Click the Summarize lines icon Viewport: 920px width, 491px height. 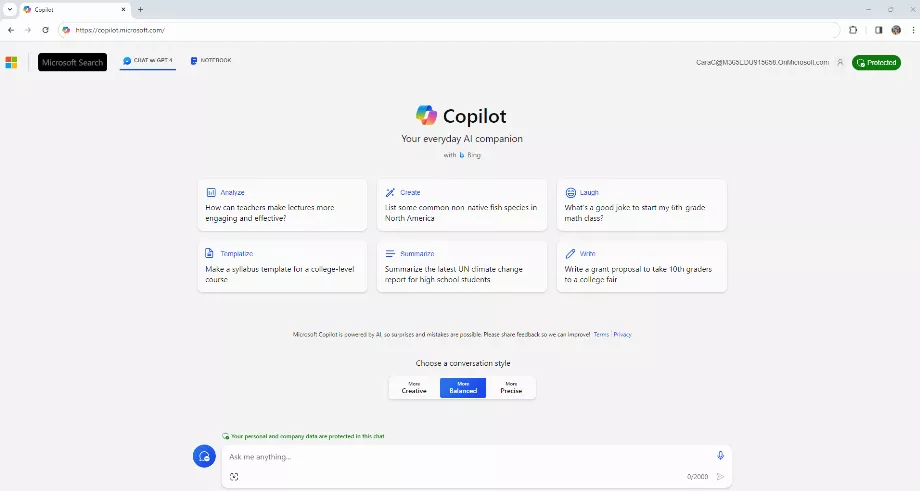[x=390, y=253]
